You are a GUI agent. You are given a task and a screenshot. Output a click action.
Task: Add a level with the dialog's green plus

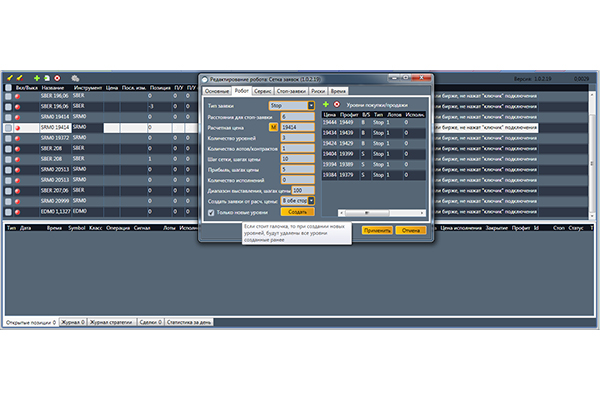pyautogui.click(x=326, y=104)
